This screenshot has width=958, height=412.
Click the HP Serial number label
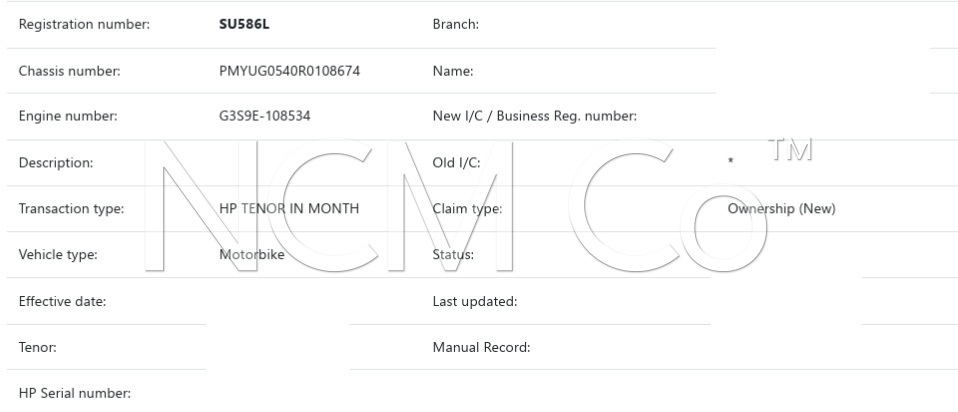pos(75,393)
